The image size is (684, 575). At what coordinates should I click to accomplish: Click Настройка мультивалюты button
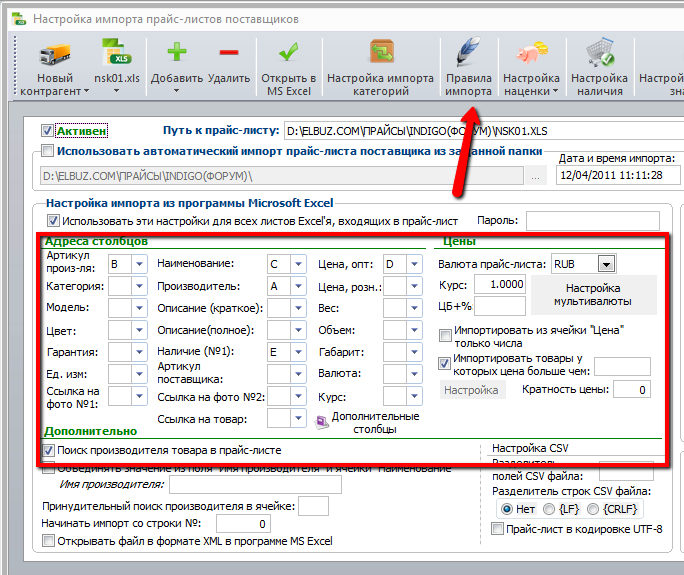594,295
